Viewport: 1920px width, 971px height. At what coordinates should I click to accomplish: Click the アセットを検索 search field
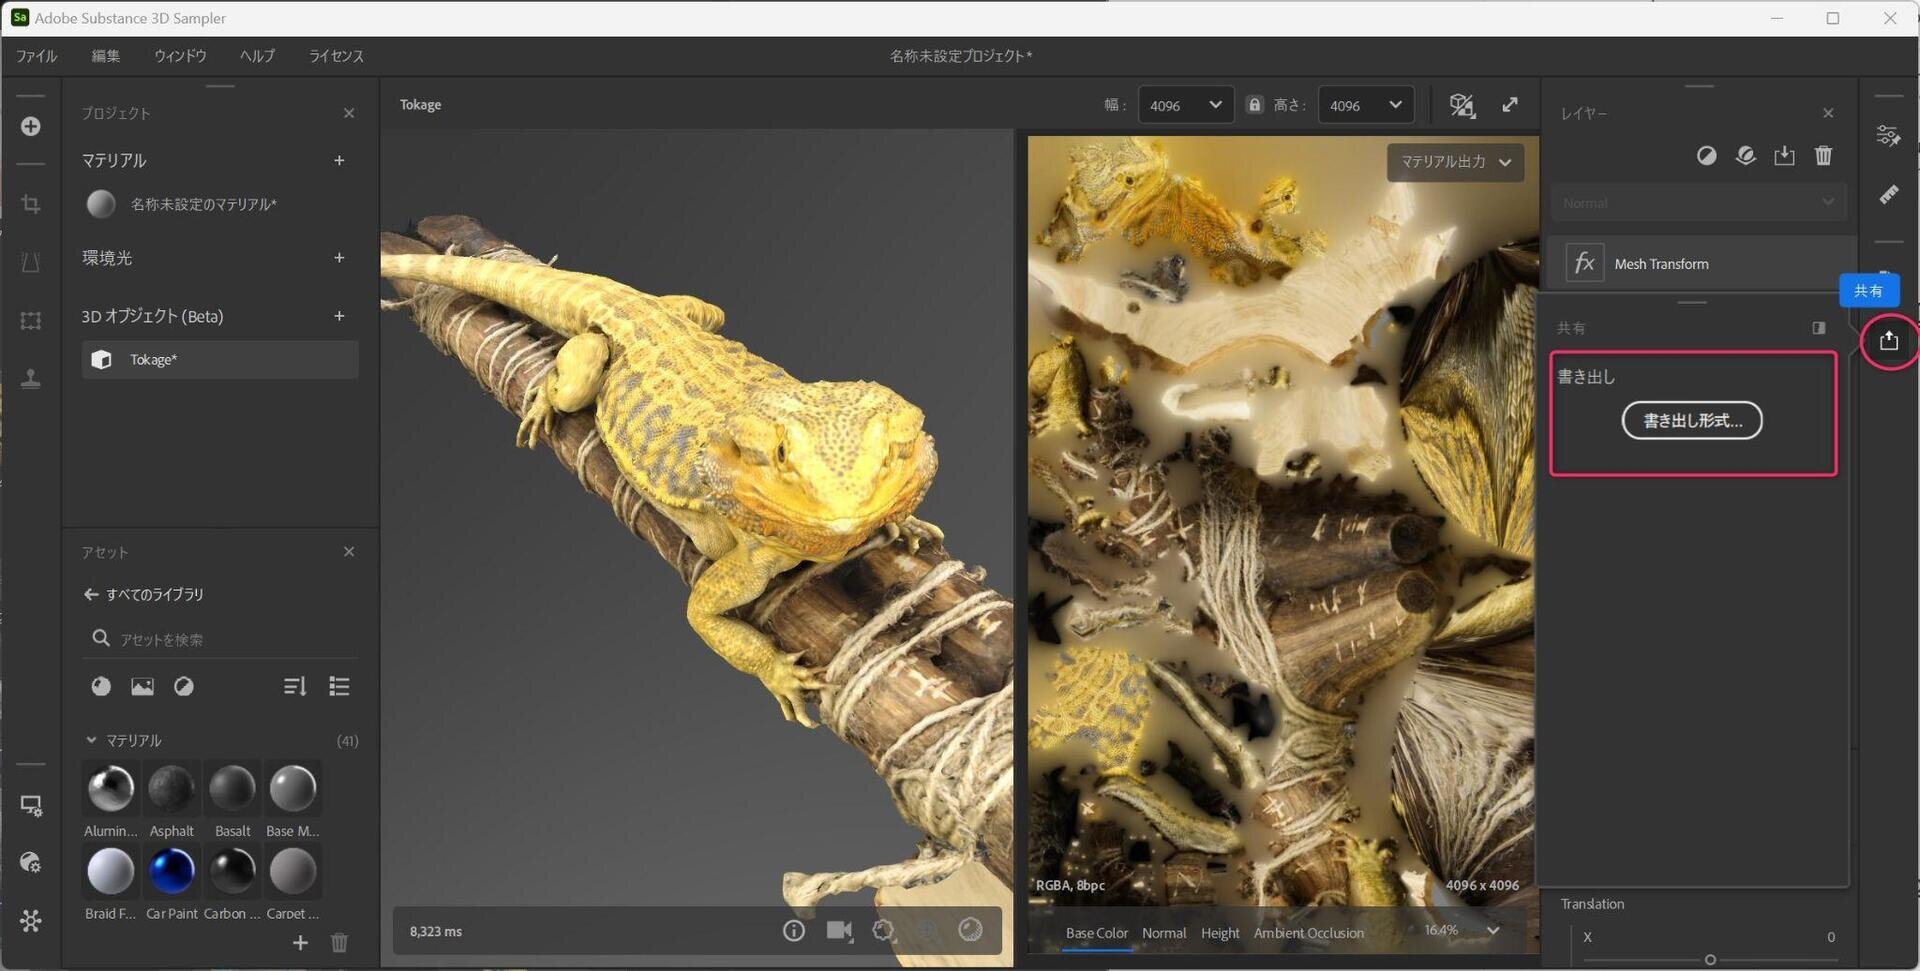(x=220, y=639)
